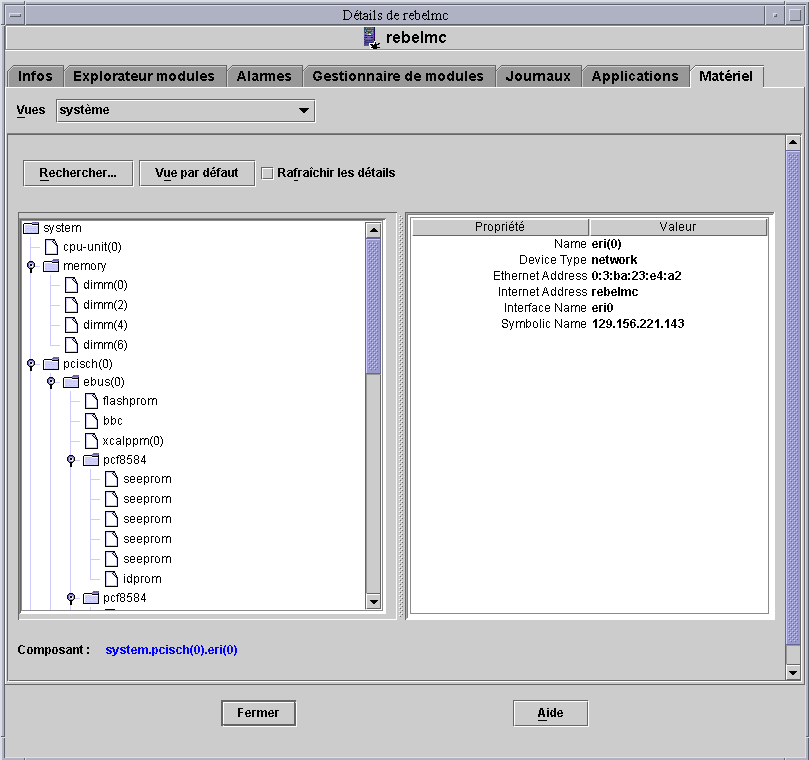The image size is (809, 760).
Task: Click the dimm(2) file icon
Action: [x=71, y=305]
